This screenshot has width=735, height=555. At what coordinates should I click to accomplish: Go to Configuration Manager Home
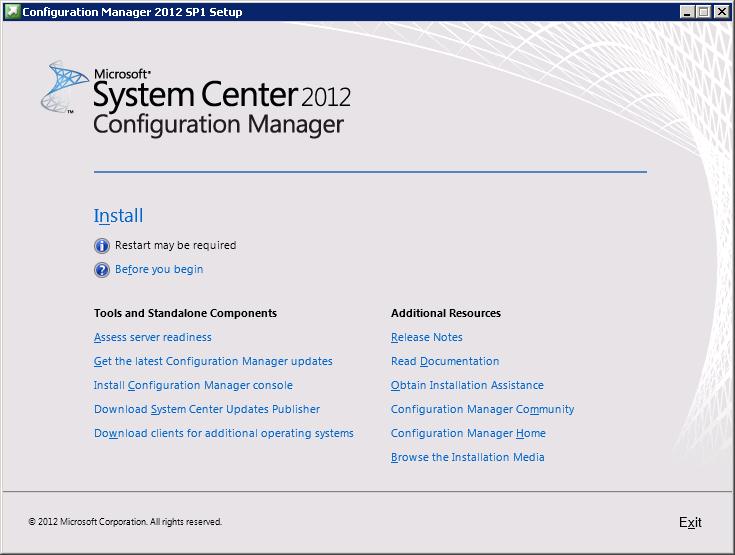[468, 433]
